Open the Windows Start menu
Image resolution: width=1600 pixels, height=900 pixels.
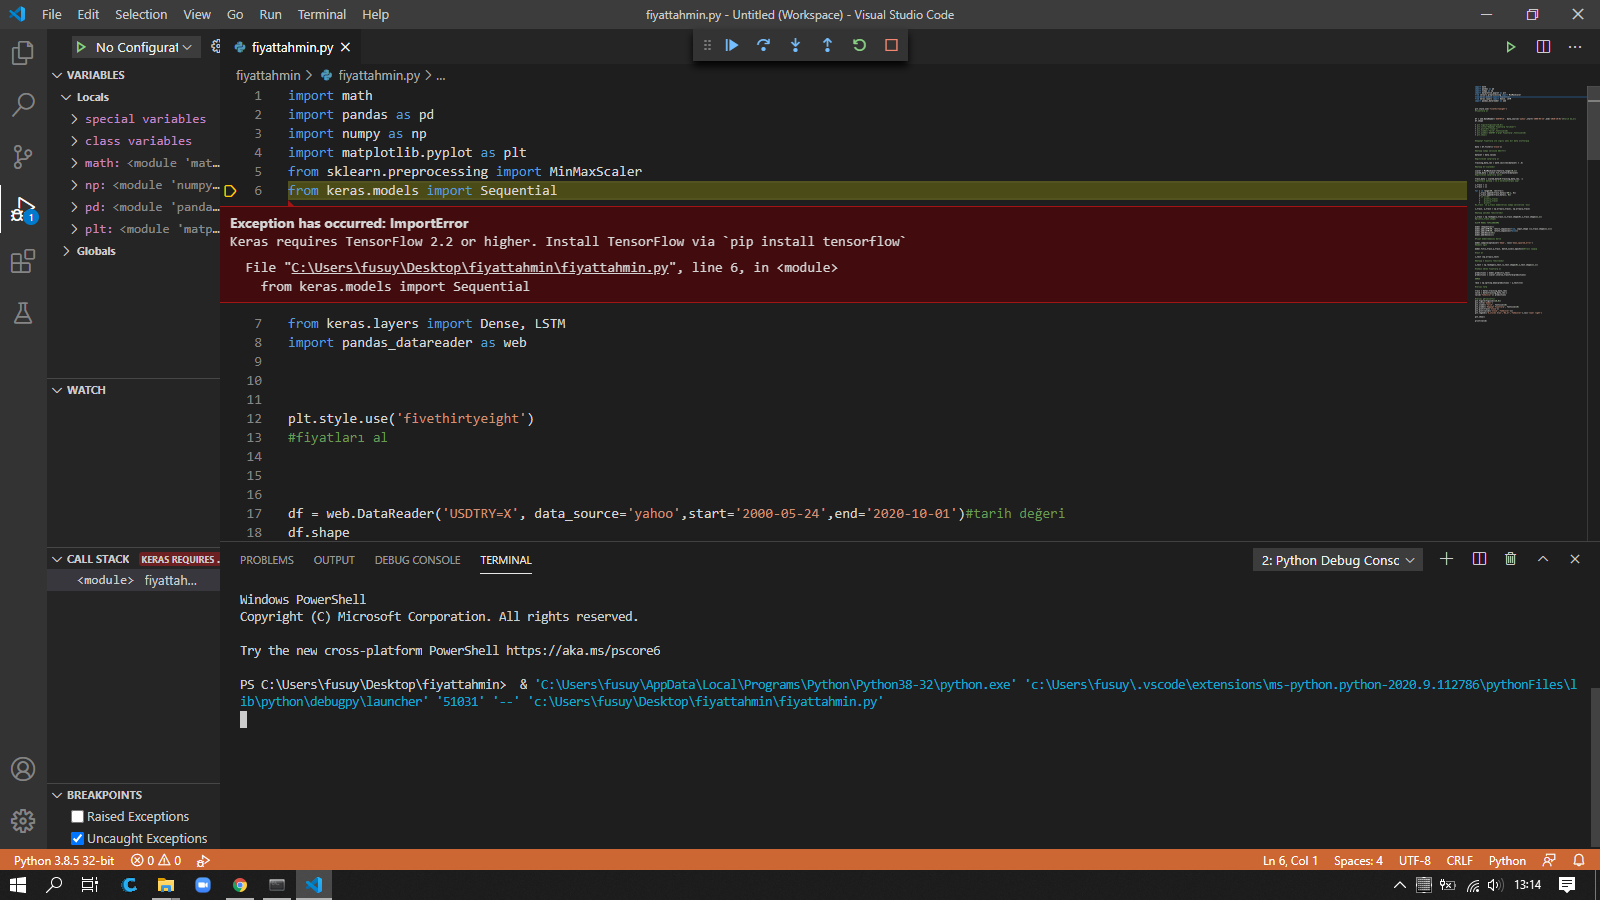click(18, 885)
